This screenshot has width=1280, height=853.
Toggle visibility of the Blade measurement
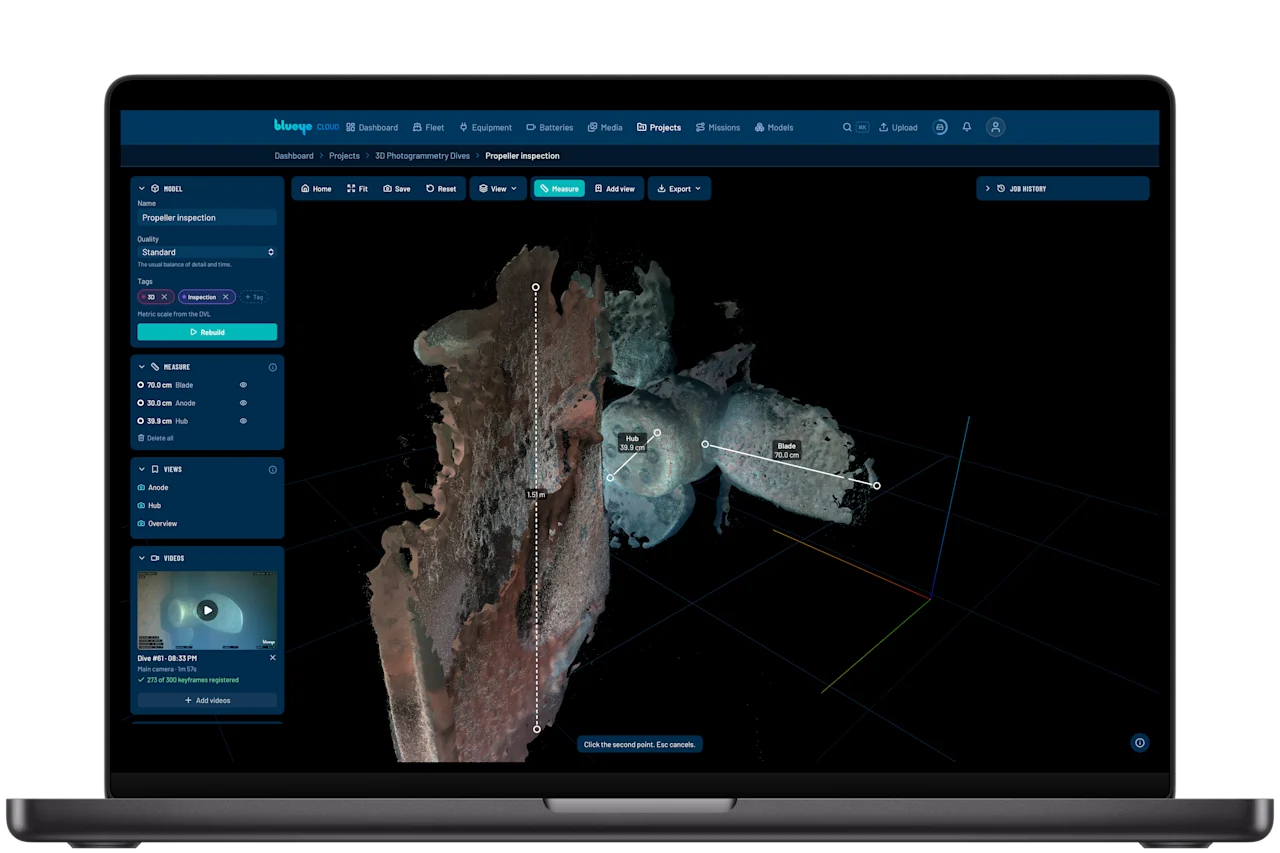243,385
